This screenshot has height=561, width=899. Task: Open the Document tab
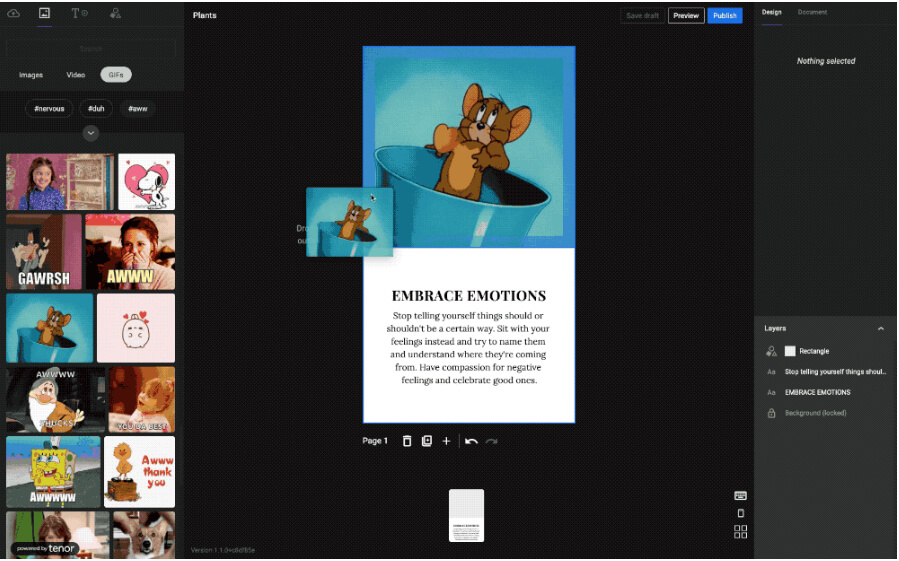tap(812, 12)
